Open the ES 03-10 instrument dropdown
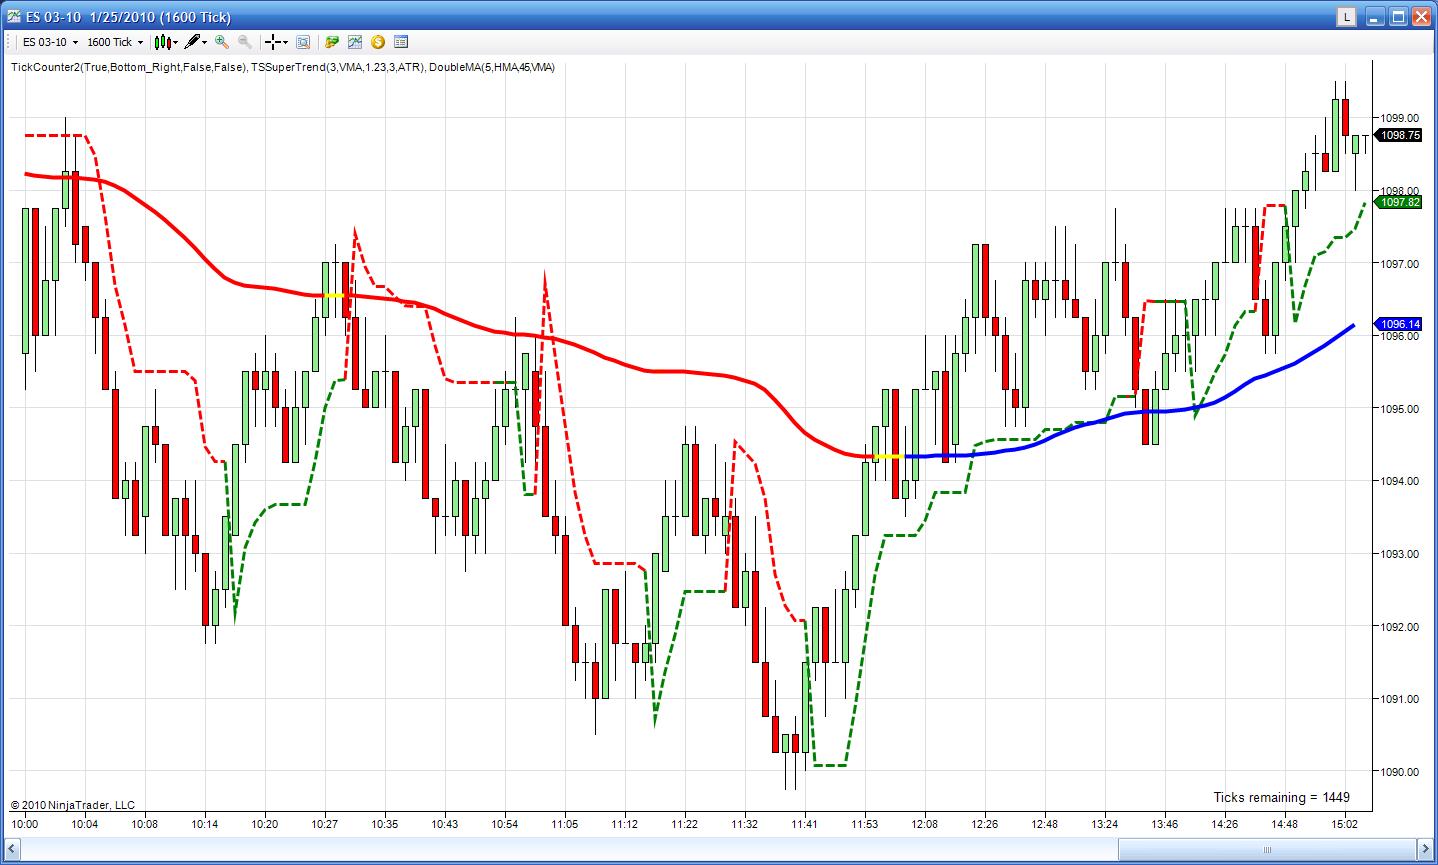 pos(48,42)
